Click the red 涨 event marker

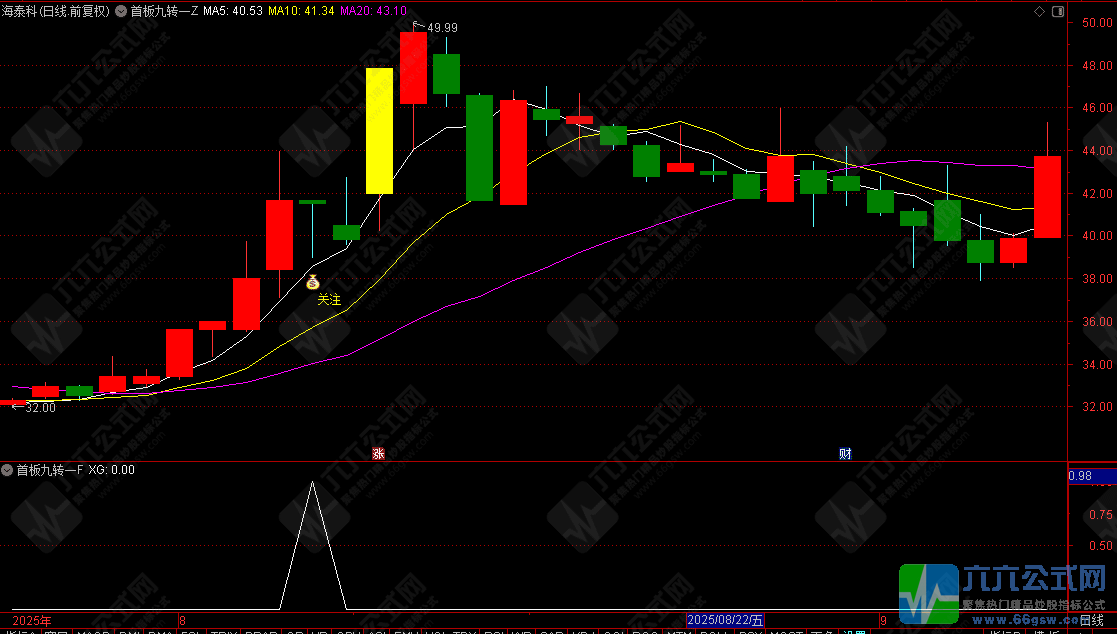[x=378, y=453]
